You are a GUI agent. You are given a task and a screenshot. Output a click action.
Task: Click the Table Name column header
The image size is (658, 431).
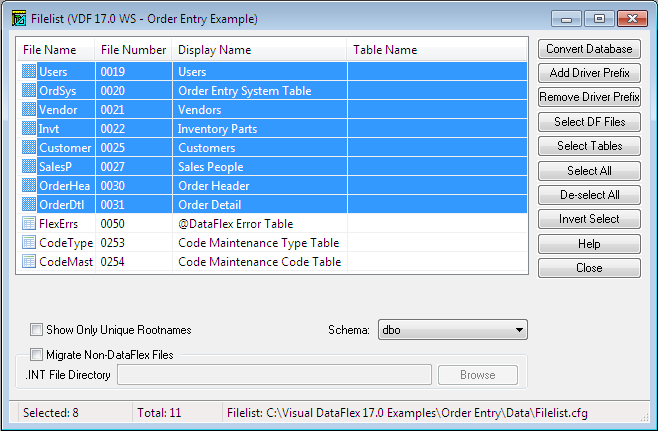(x=437, y=50)
